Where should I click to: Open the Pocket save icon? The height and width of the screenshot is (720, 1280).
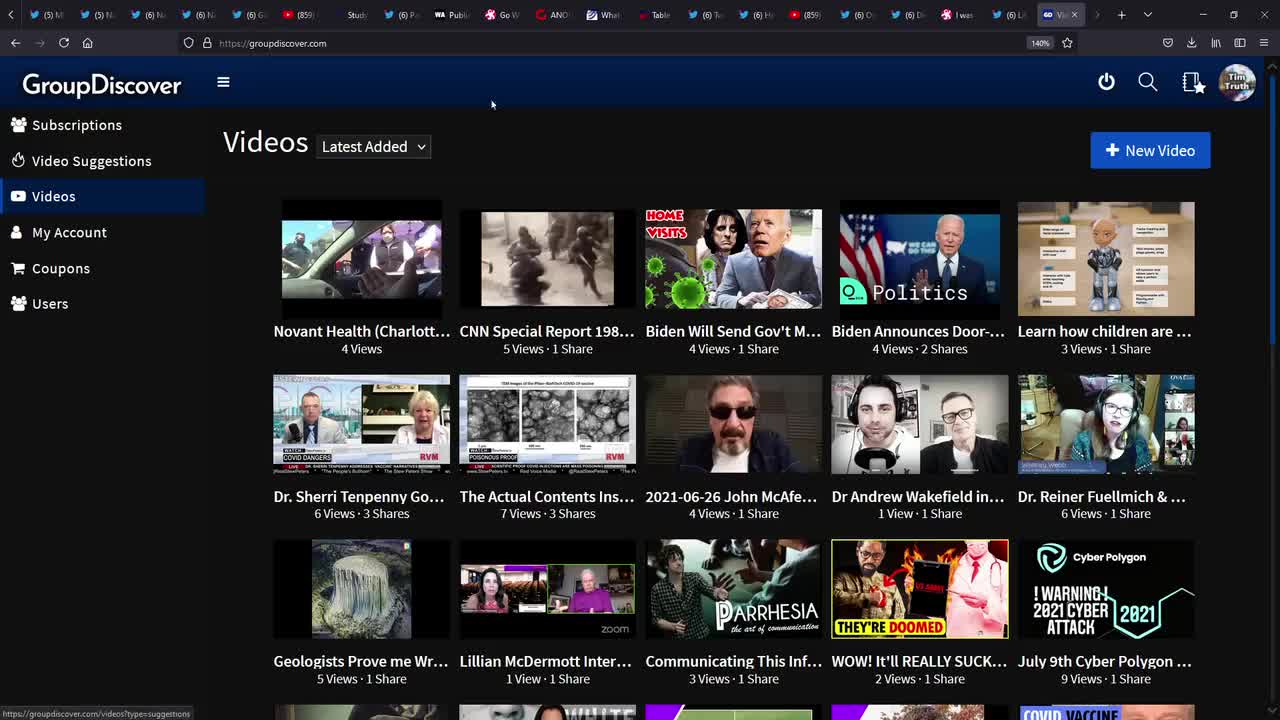coord(1167,43)
